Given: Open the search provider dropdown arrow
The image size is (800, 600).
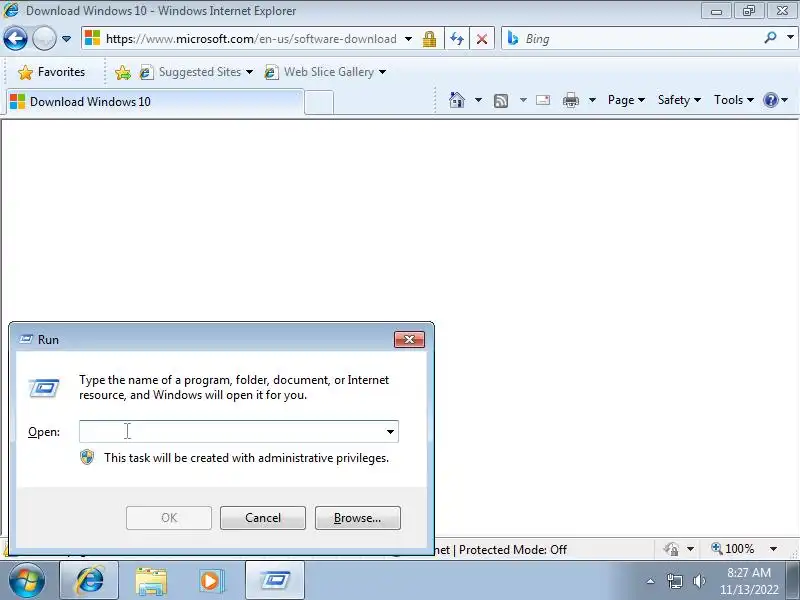Looking at the screenshot, I should (790, 38).
